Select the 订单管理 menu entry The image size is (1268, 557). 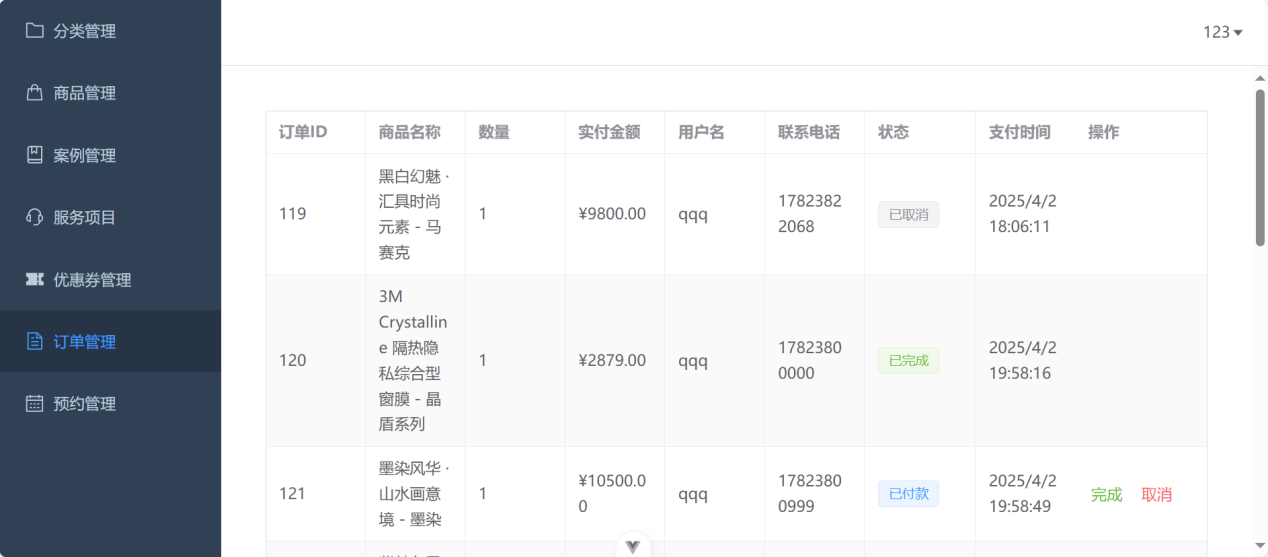110,341
